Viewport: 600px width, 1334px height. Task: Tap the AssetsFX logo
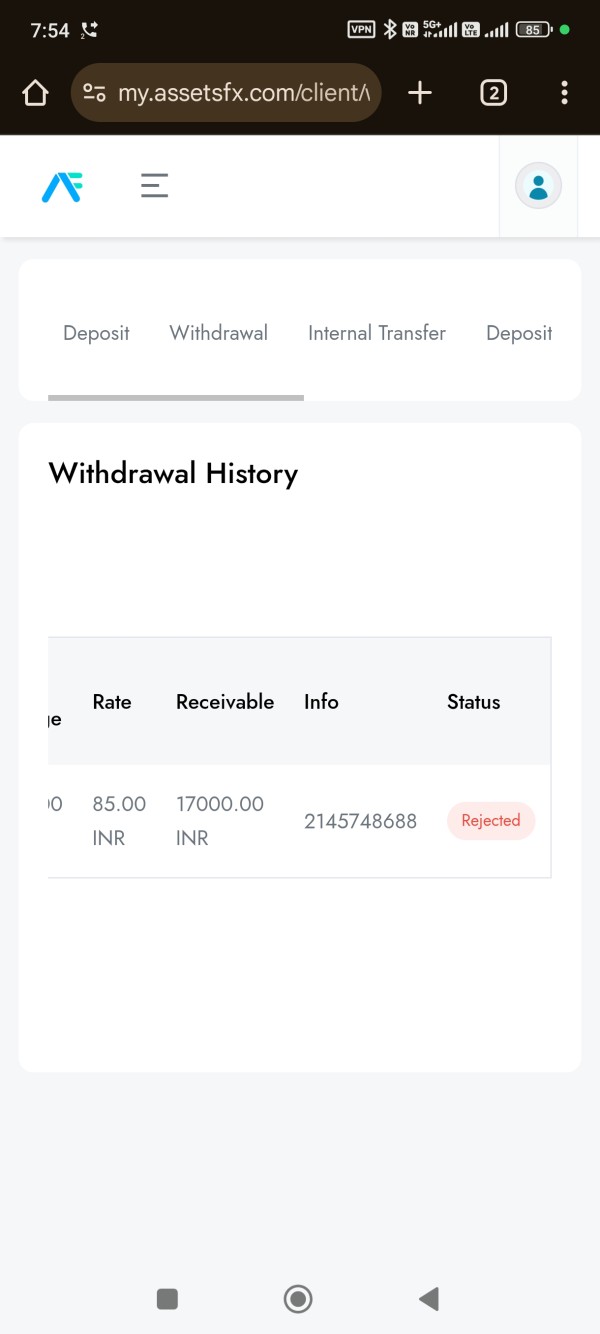coord(62,186)
